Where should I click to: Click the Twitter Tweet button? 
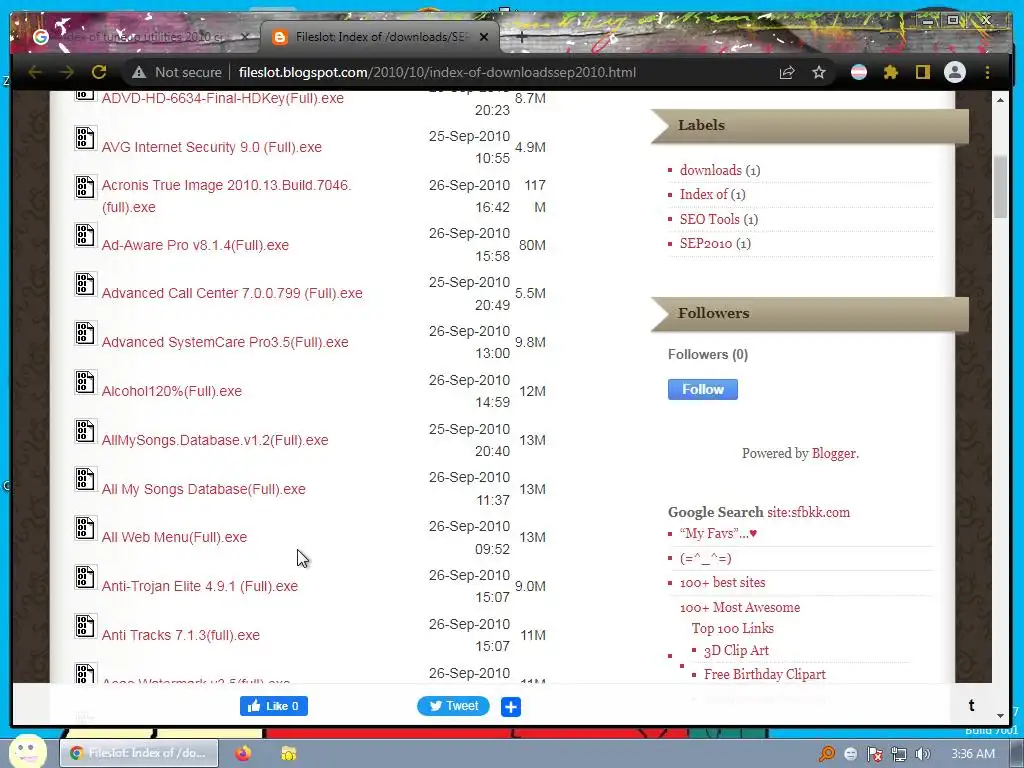[x=453, y=706]
